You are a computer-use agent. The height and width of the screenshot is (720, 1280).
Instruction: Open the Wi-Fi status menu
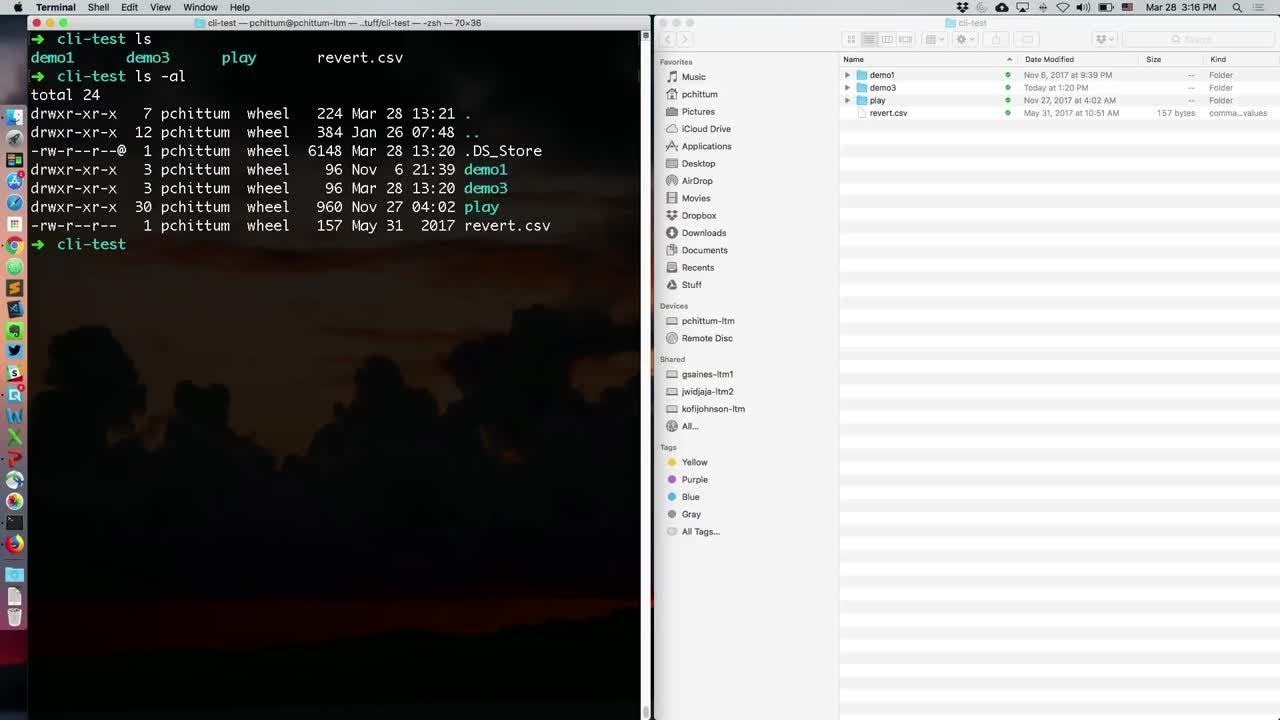1063,7
